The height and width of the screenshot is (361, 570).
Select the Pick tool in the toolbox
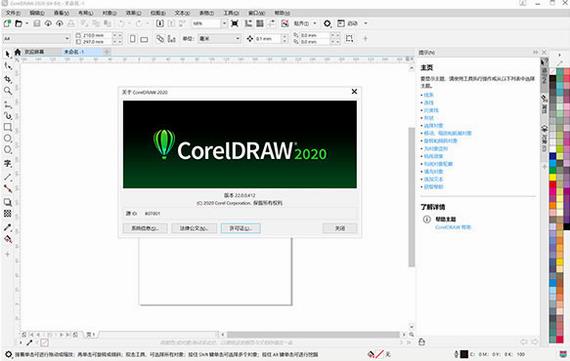coord(8,54)
